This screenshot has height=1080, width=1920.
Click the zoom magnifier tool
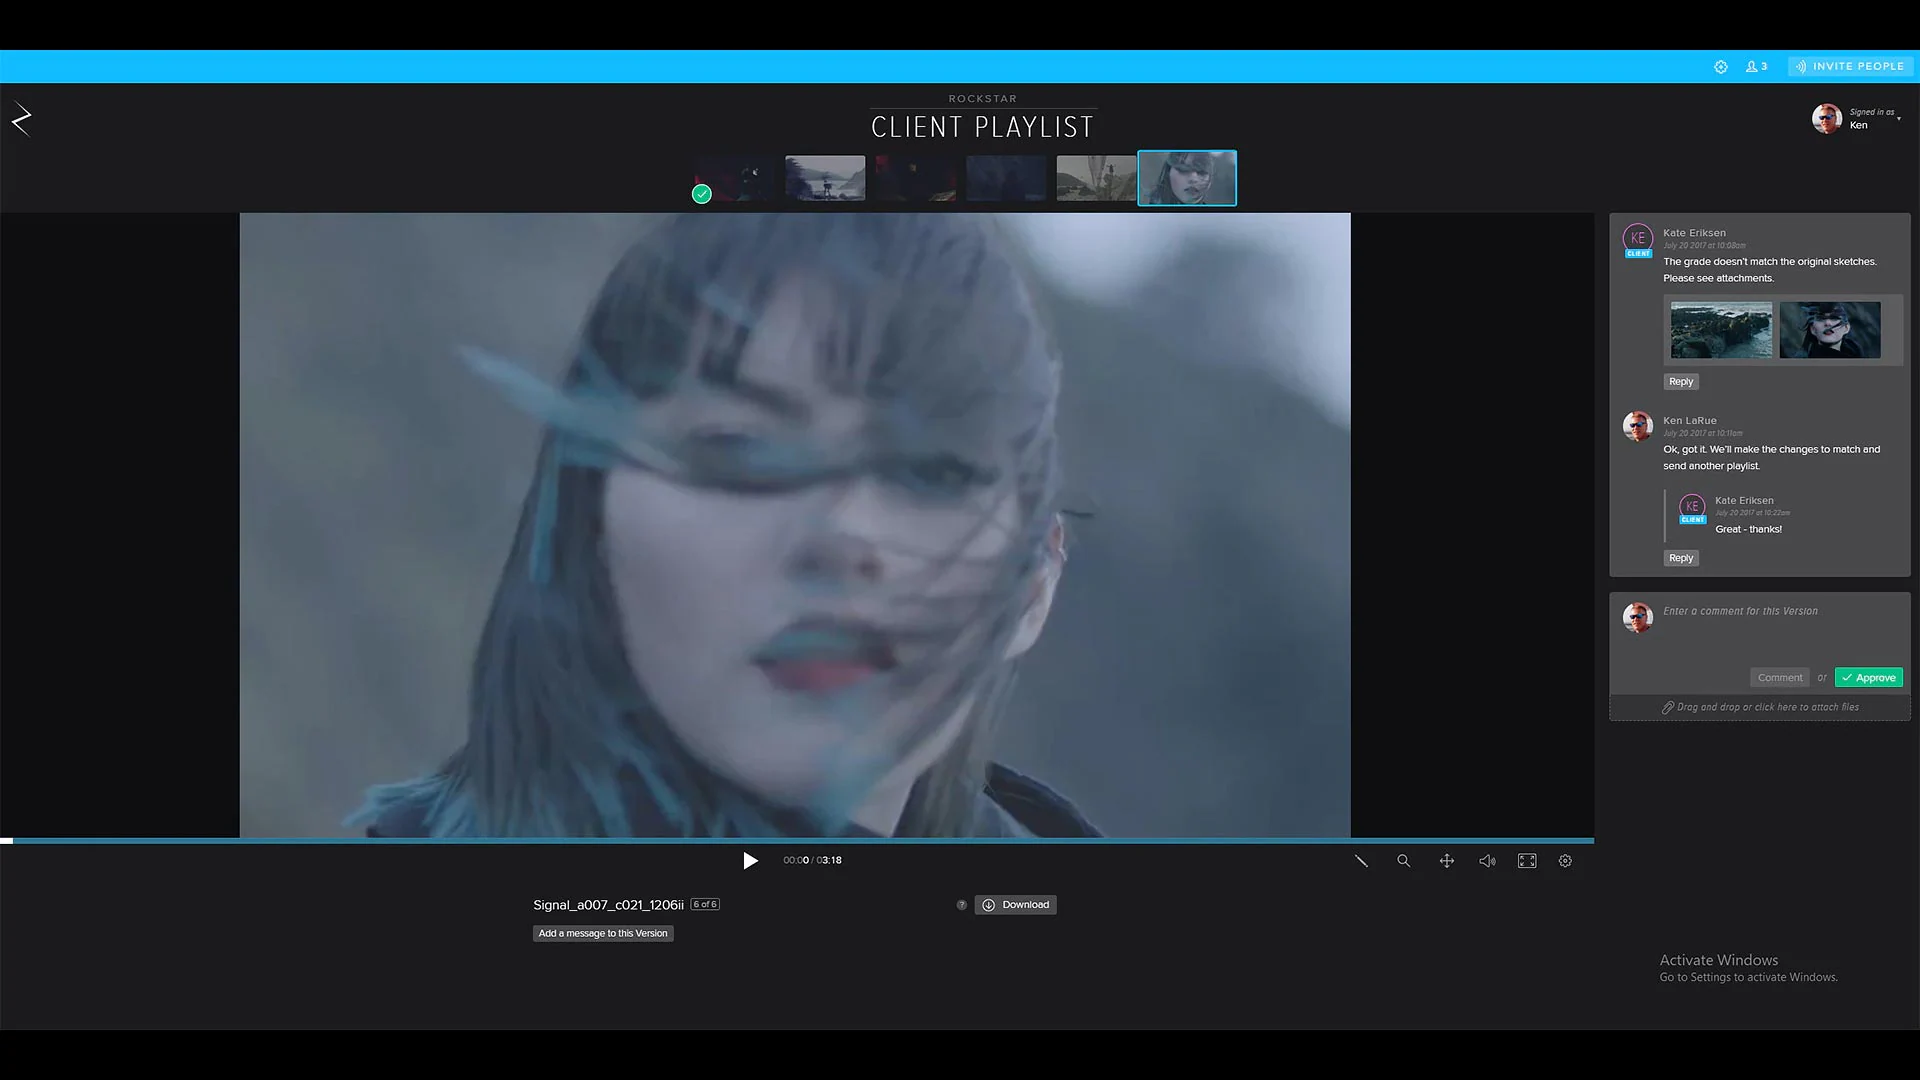pyautogui.click(x=1404, y=861)
